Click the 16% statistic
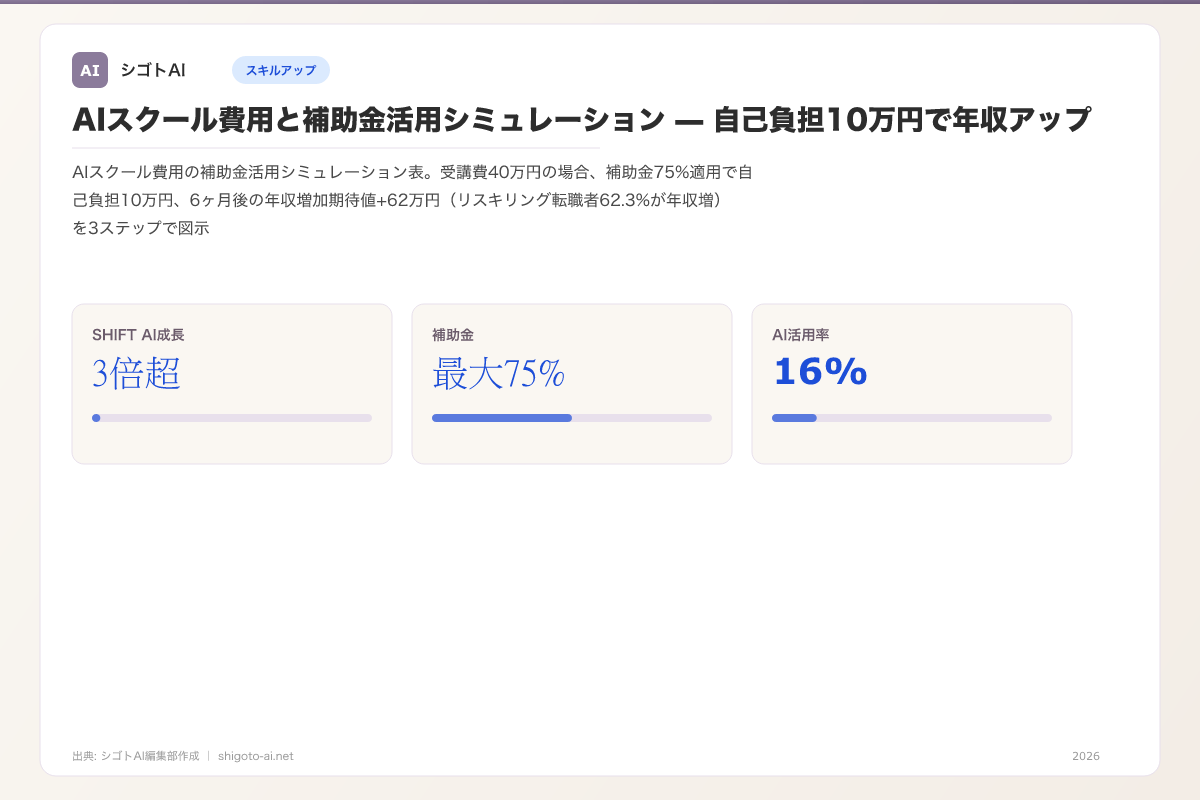The width and height of the screenshot is (1200, 800). [x=819, y=371]
